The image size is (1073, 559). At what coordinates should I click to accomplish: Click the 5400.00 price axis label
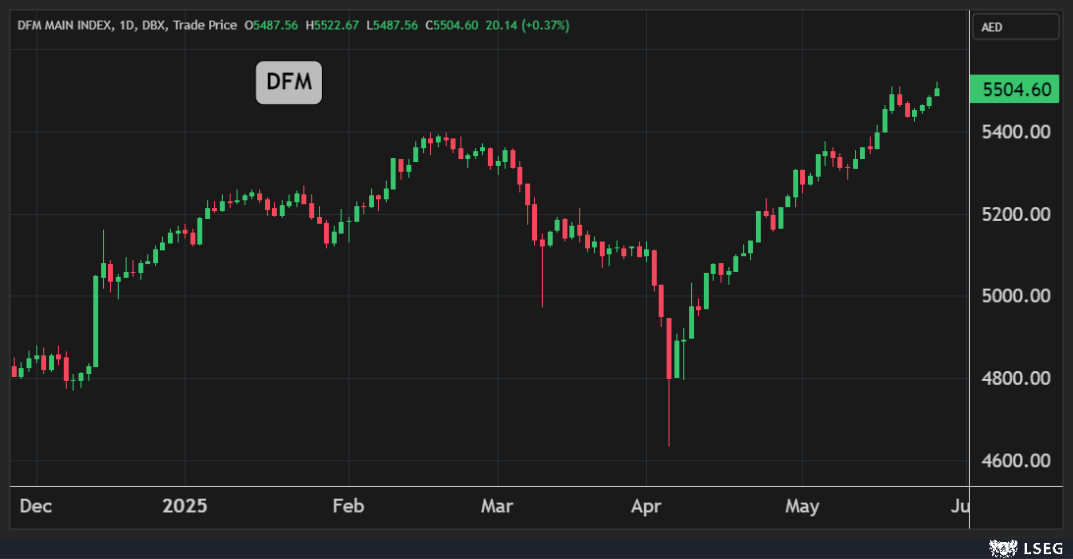[1016, 132]
